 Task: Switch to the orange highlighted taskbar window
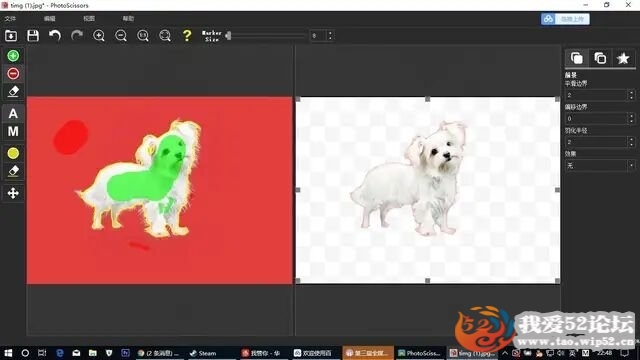tap(368, 353)
